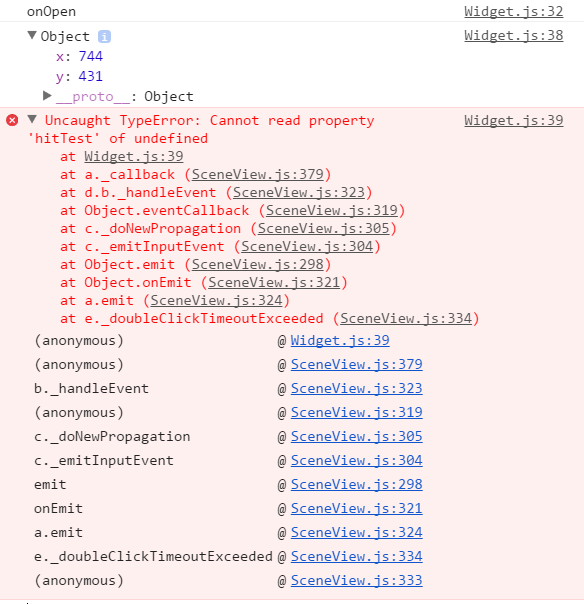Collapse the expanded Object entry
Image resolution: width=584 pixels, height=604 pixels.
[32, 35]
